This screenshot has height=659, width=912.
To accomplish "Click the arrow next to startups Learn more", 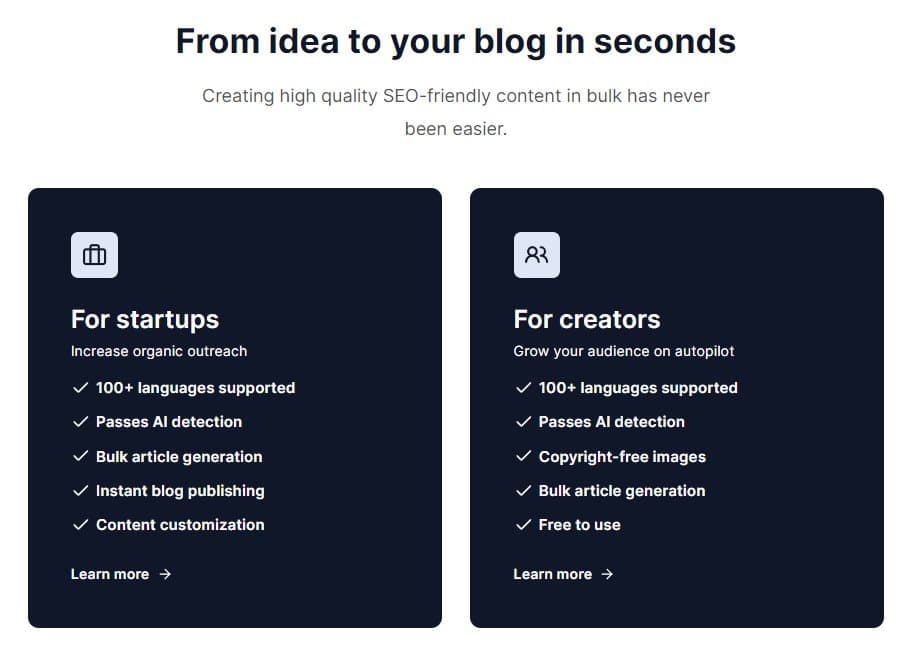I will (x=165, y=574).
